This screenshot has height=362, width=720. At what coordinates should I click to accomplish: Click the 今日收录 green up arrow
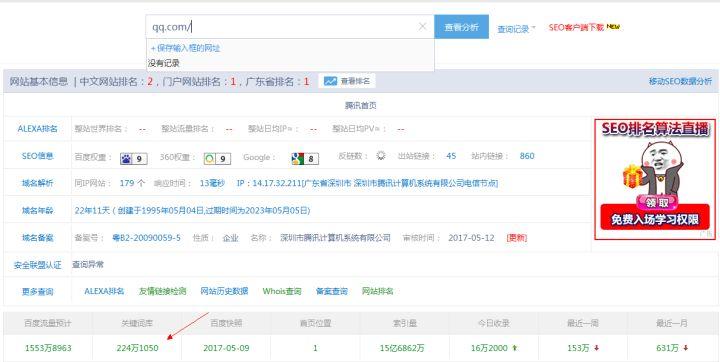pyautogui.click(x=515, y=348)
